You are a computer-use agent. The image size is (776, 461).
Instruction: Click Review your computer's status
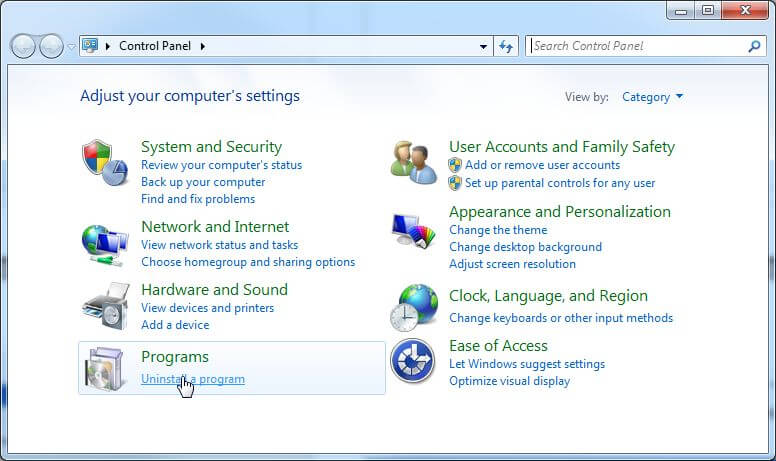pos(221,165)
